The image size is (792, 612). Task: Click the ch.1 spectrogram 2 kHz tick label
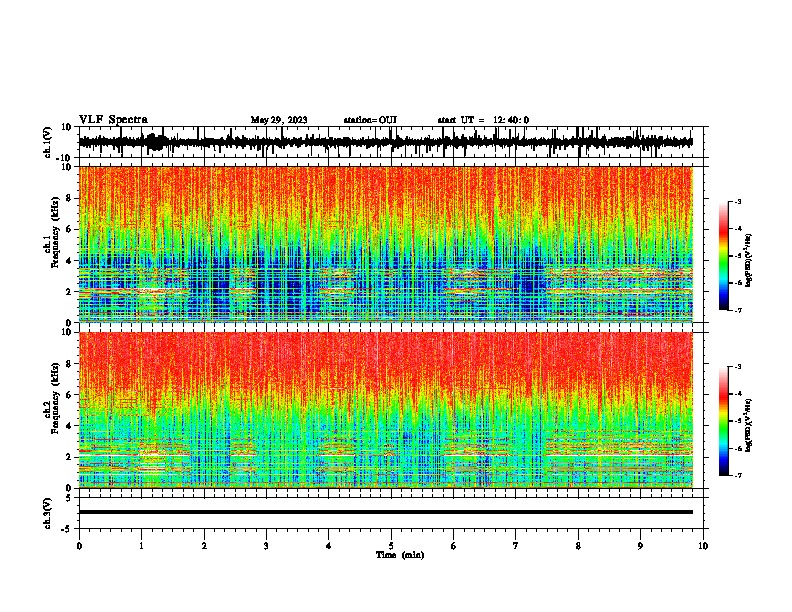tap(69, 292)
